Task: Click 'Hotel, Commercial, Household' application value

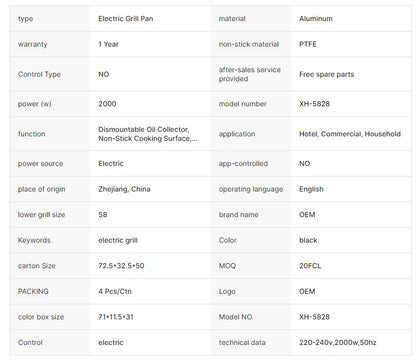Action: pos(350,134)
